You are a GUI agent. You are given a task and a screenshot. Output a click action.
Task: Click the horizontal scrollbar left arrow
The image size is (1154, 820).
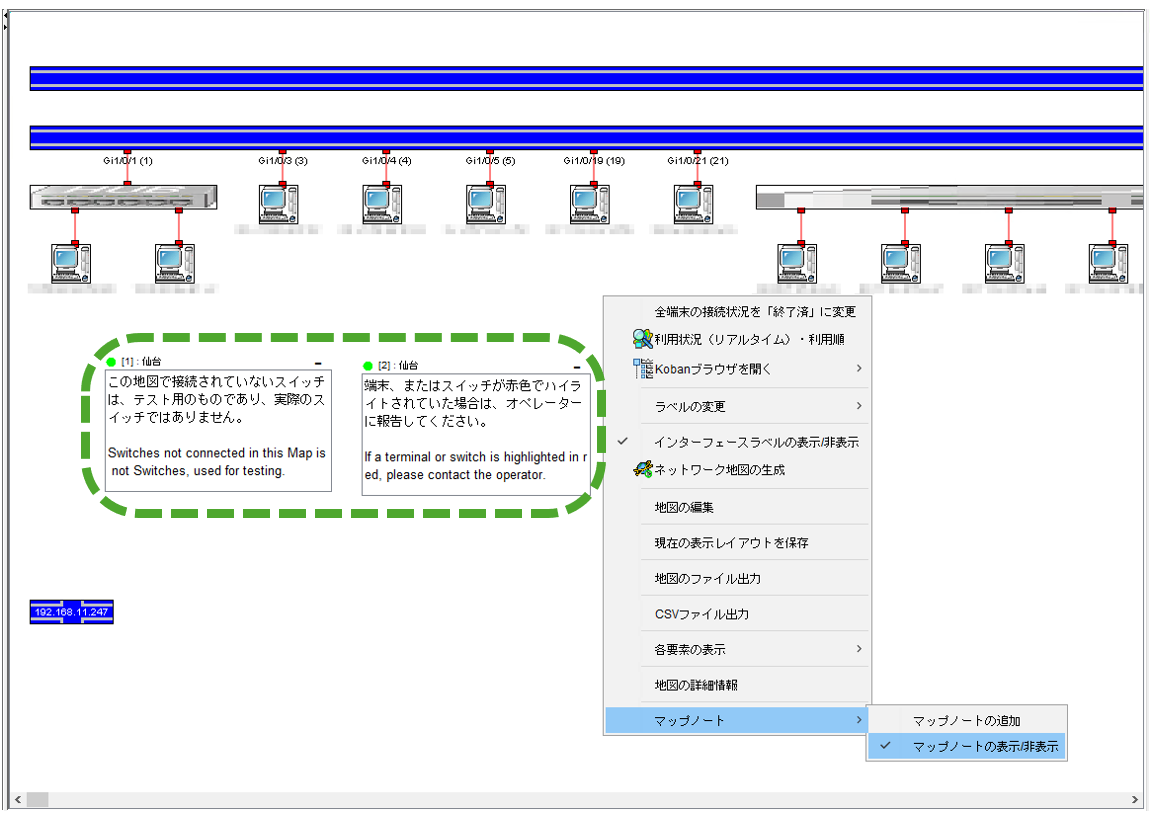18,799
